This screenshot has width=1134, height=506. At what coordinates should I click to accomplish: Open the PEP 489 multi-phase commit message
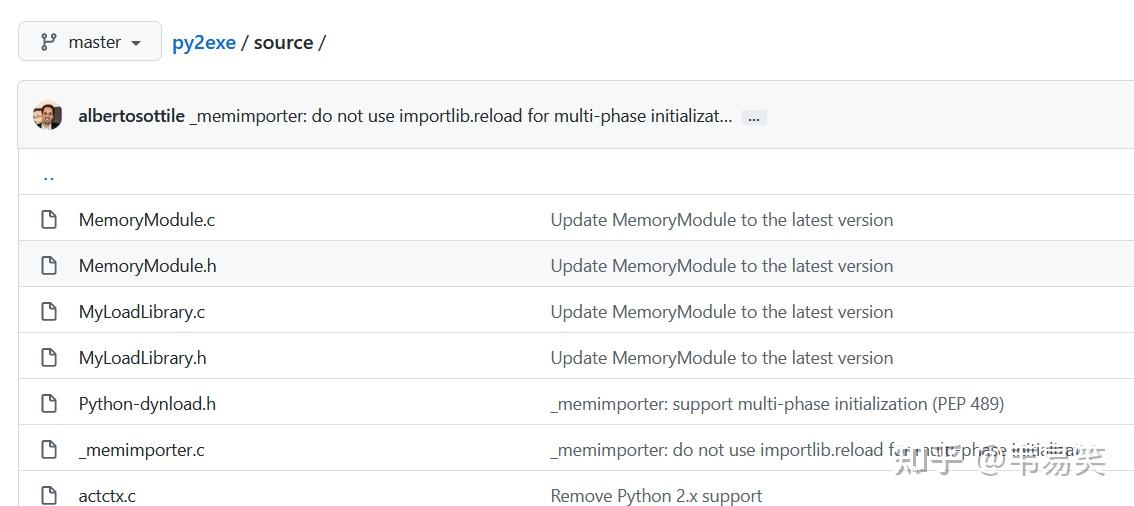(777, 404)
